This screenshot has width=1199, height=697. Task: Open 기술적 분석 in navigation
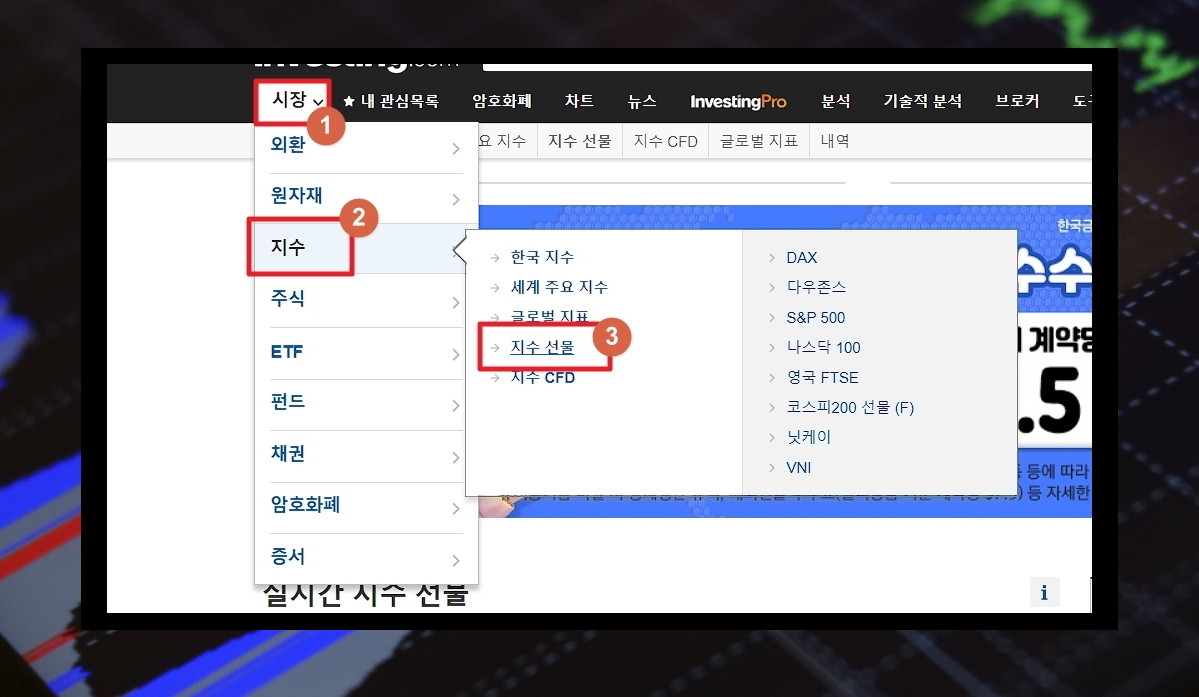coord(922,101)
